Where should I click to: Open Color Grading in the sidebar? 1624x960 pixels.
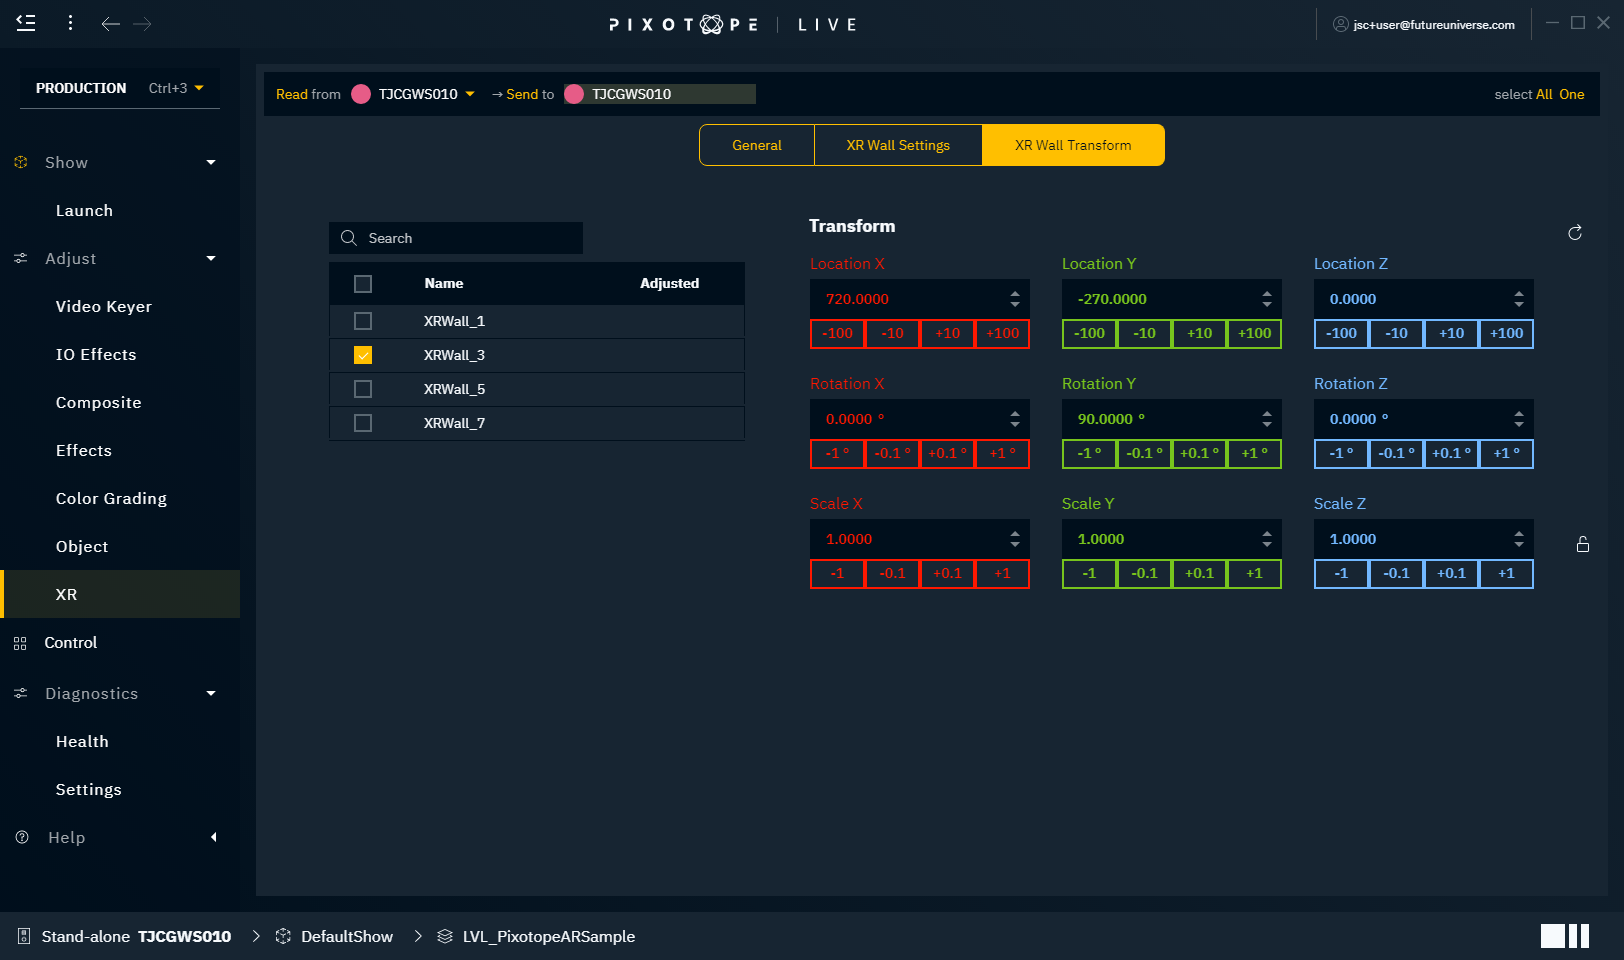point(111,498)
